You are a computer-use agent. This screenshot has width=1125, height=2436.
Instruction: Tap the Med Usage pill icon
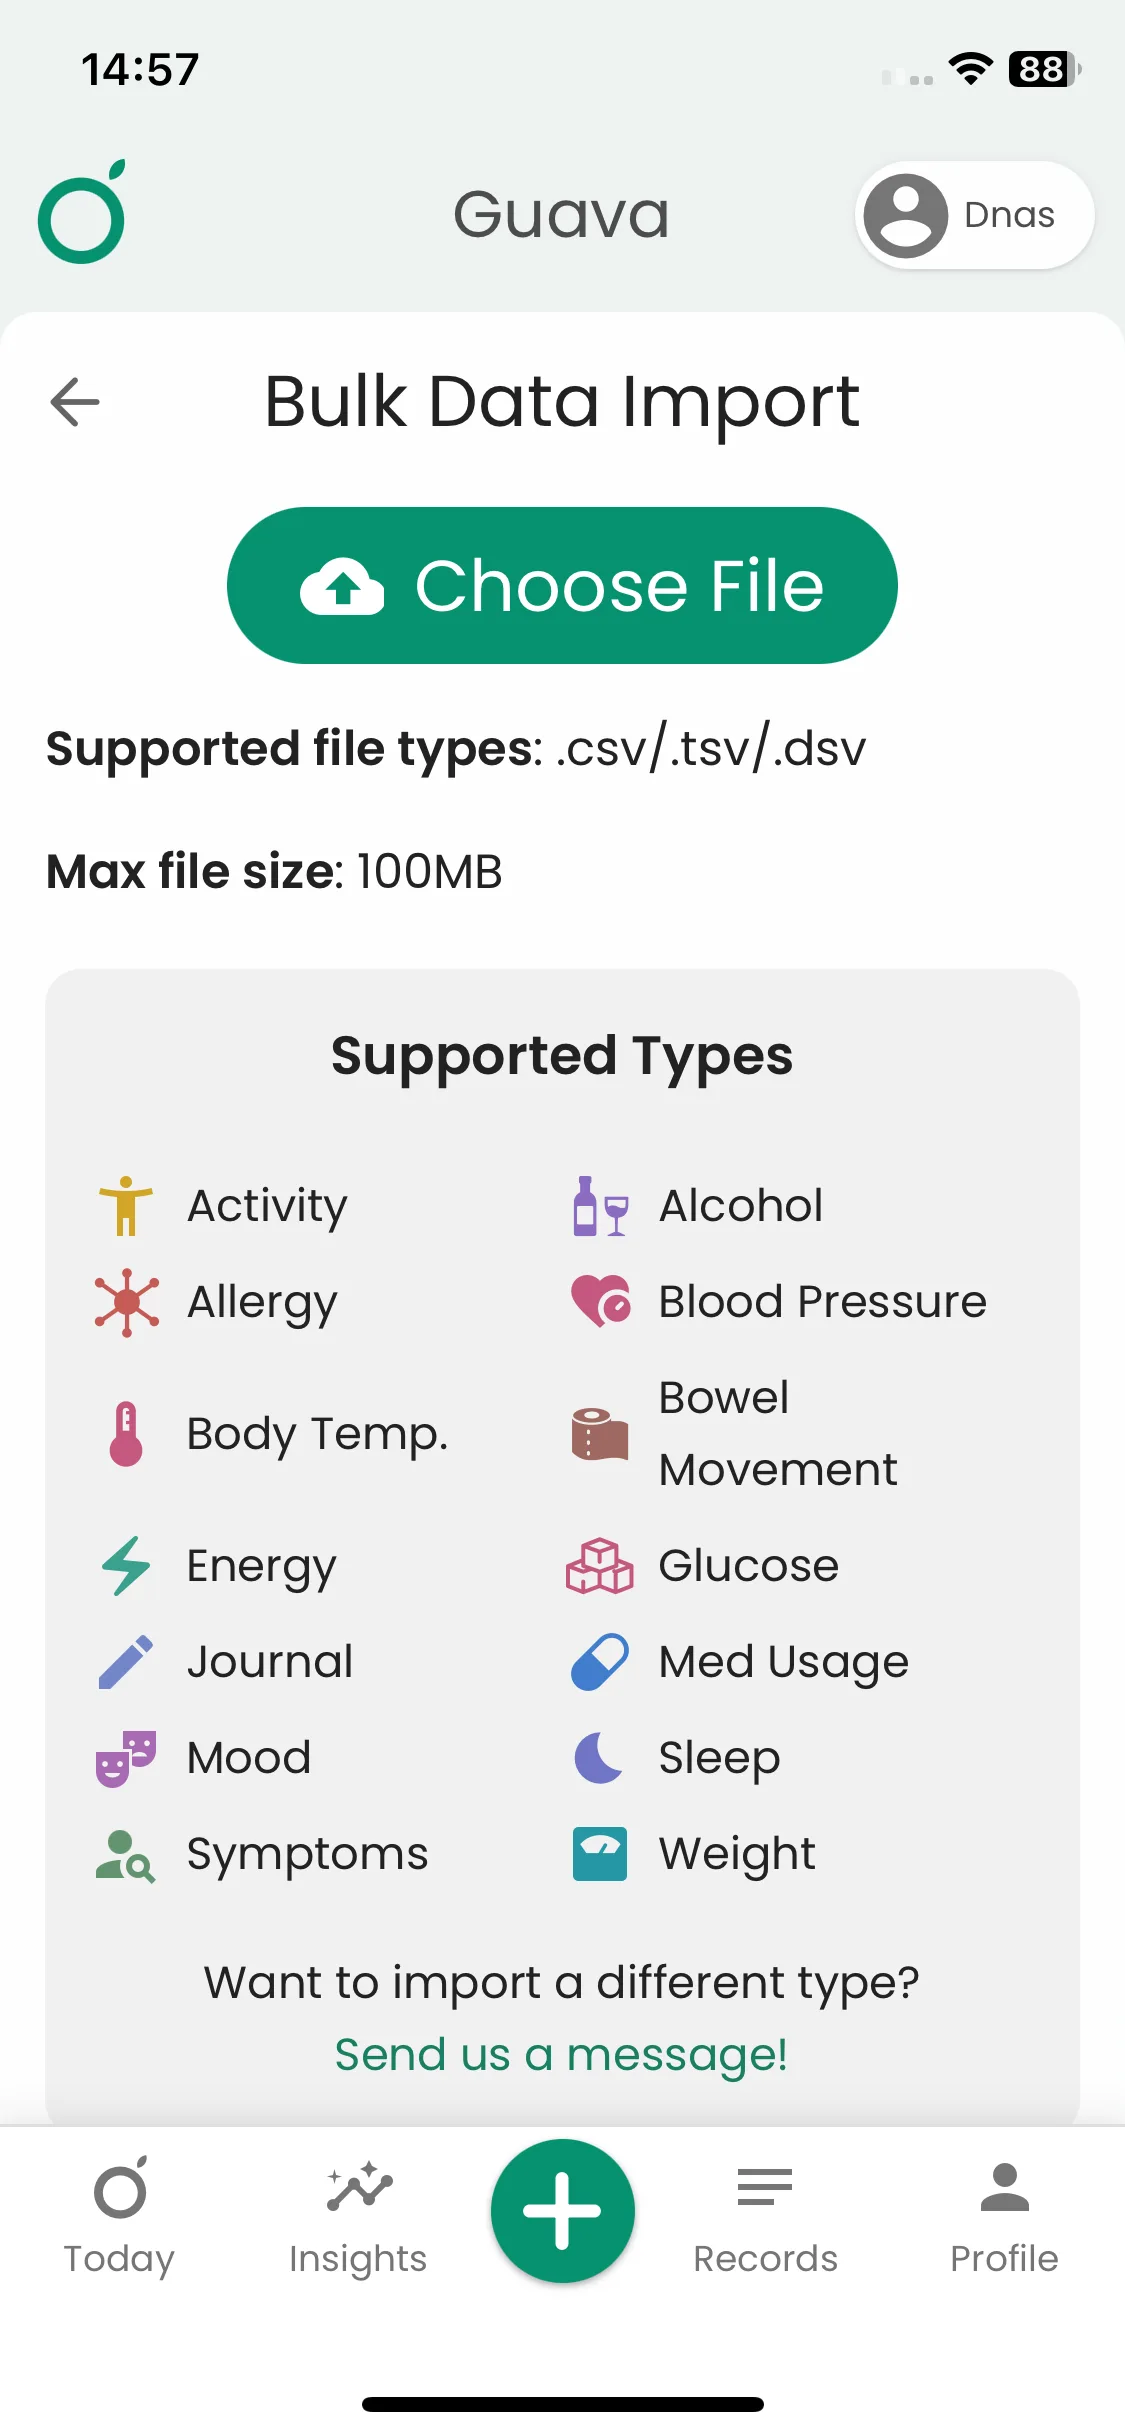point(600,1661)
